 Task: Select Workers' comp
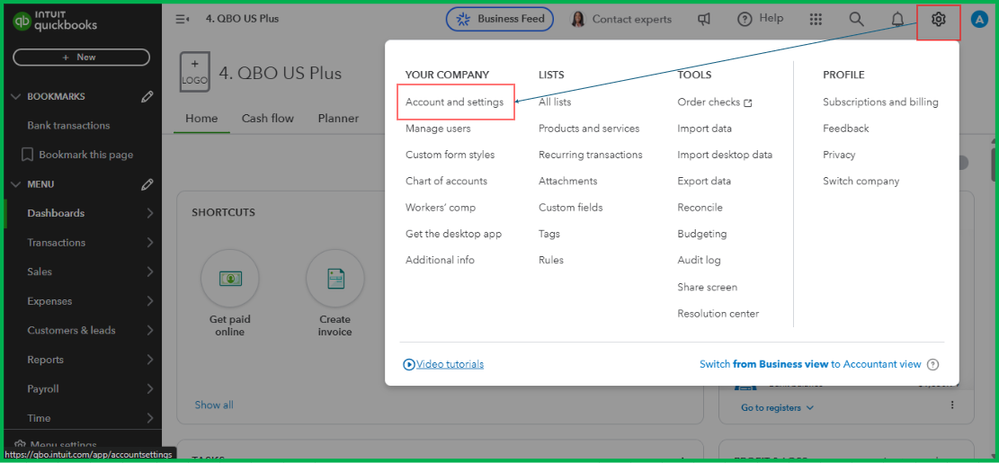point(440,208)
